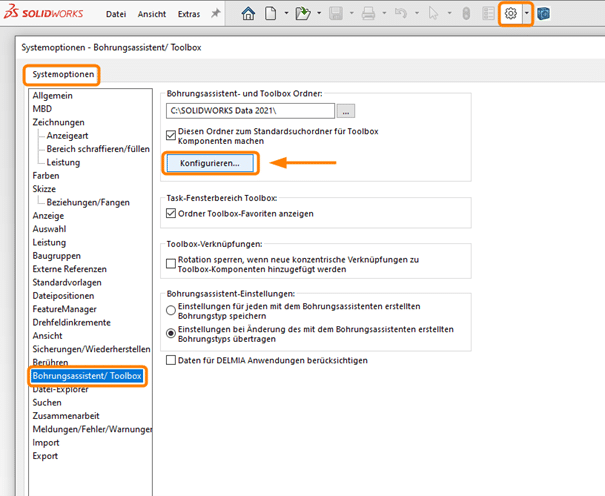Select Meldungen/Fehler/Warnungen in options list

pos(92,429)
